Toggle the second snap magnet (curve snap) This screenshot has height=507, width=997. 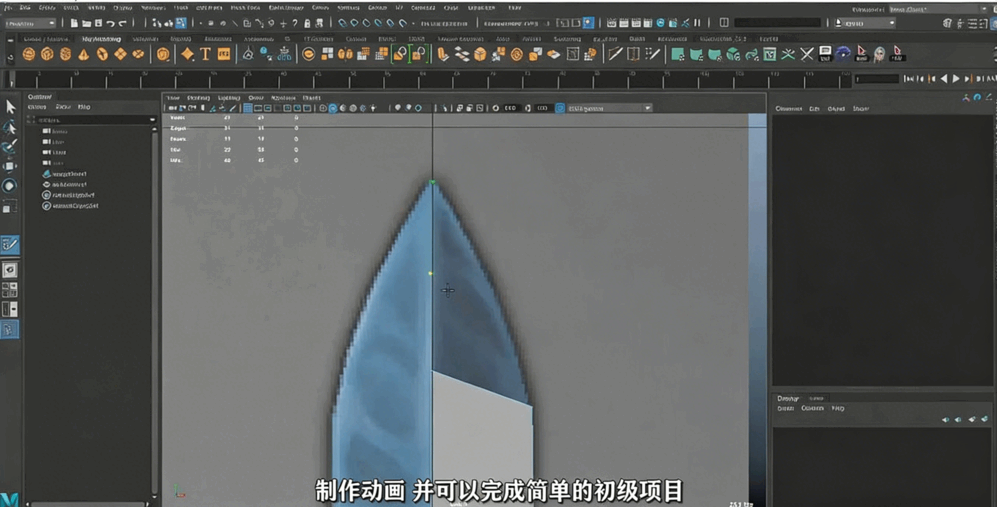[355, 24]
